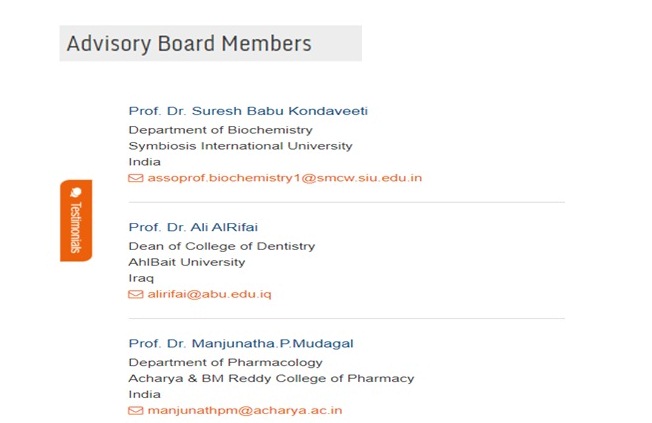Open email link manjunathpm@acharya.ac.in
The height and width of the screenshot is (423, 652).
[x=245, y=410]
